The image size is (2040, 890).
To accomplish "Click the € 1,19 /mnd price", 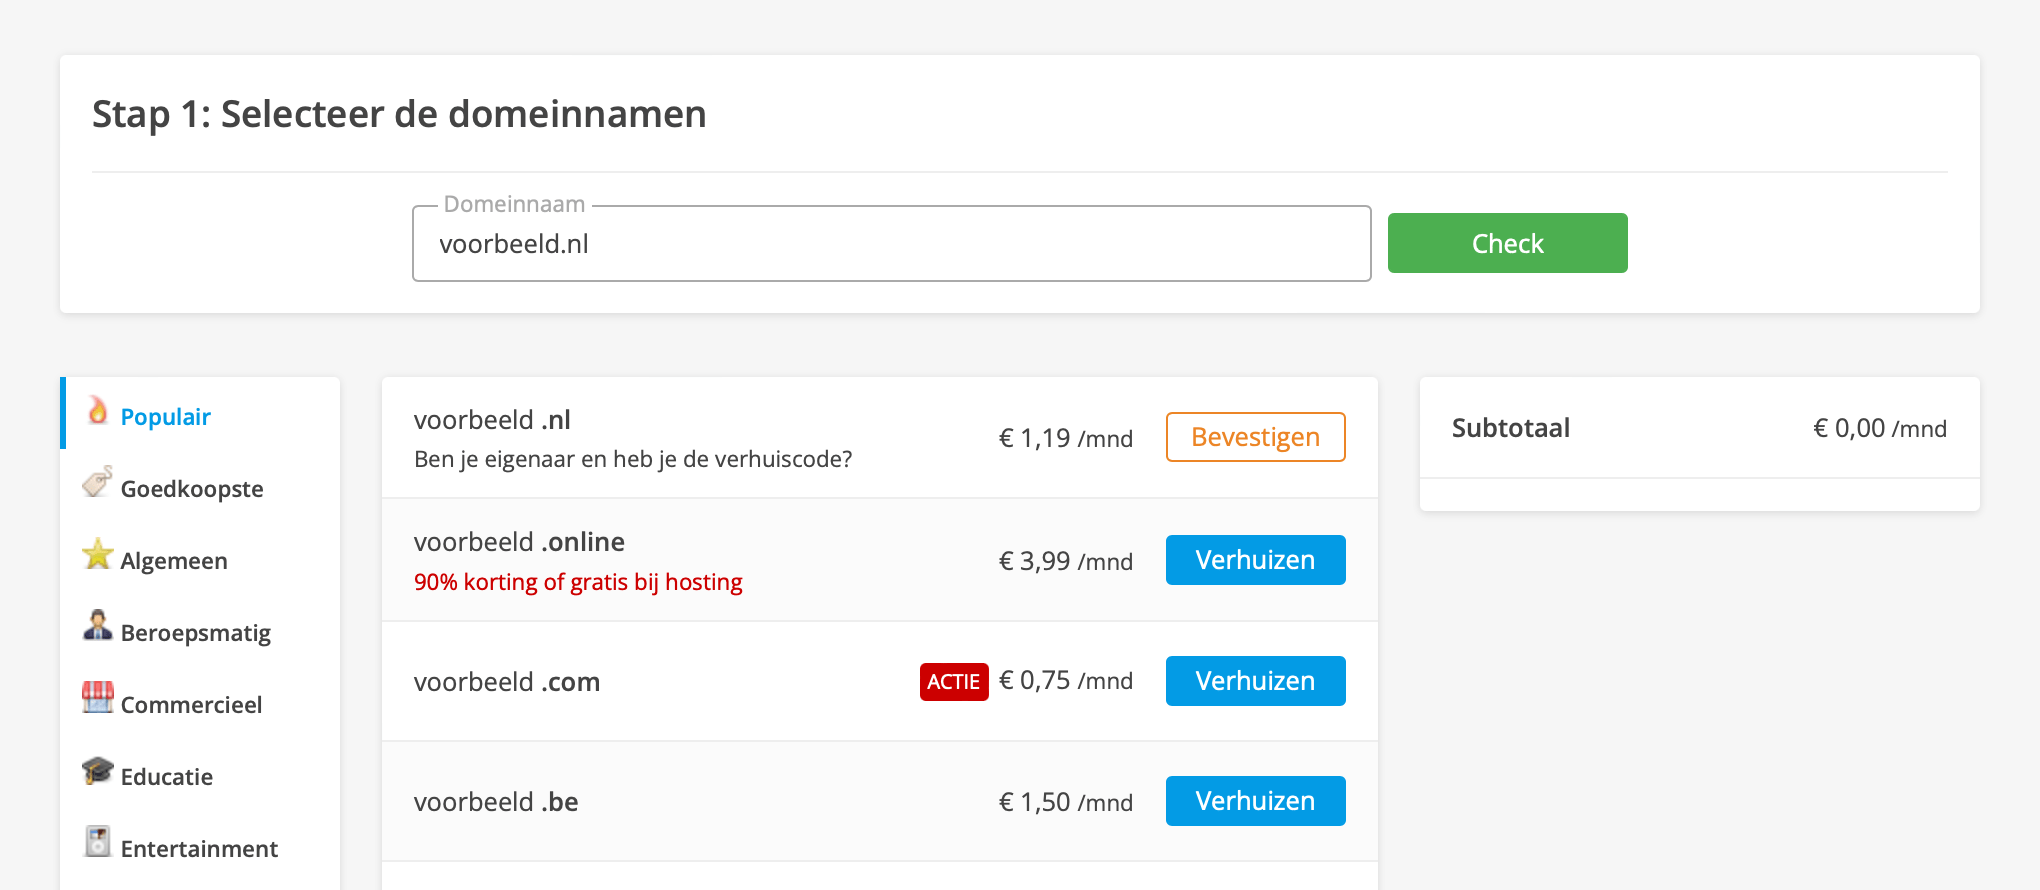I will coord(1066,438).
